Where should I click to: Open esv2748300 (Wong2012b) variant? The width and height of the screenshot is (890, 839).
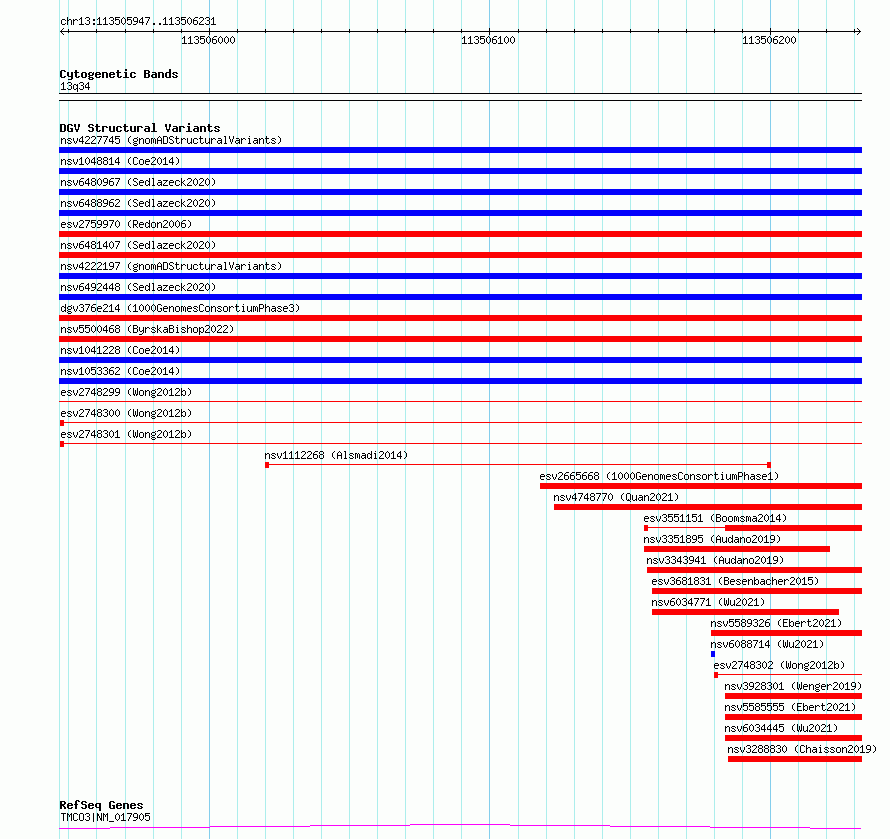126,413
